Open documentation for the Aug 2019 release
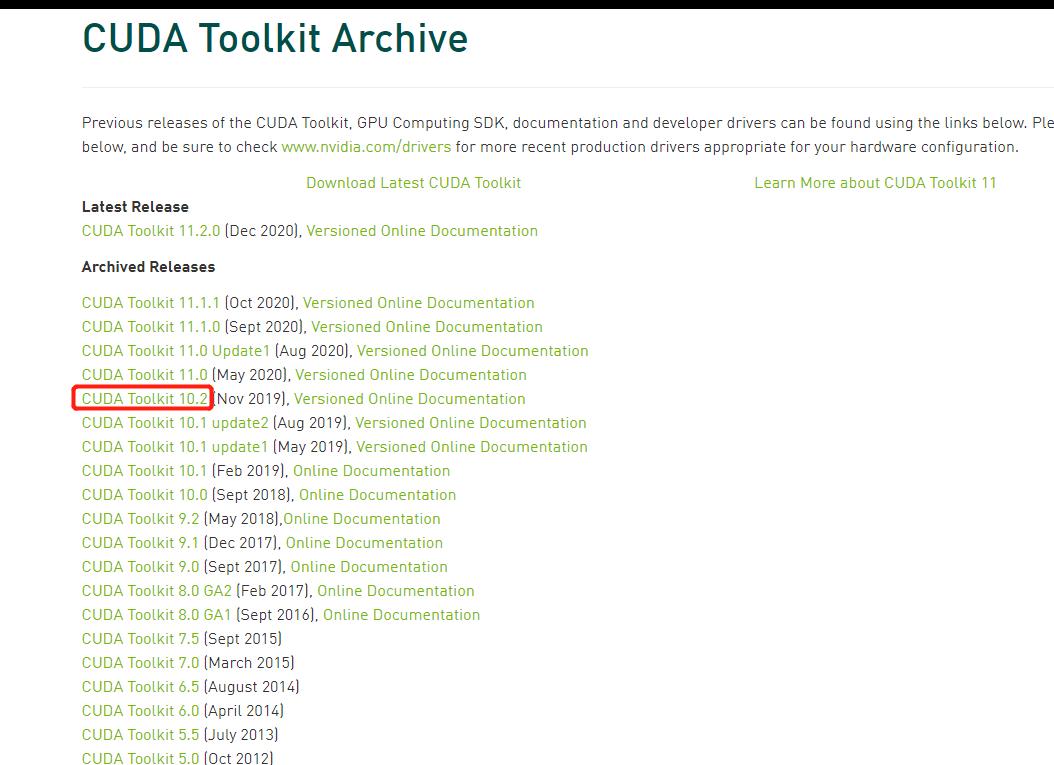Viewport: 1054px width, 765px height. (471, 424)
